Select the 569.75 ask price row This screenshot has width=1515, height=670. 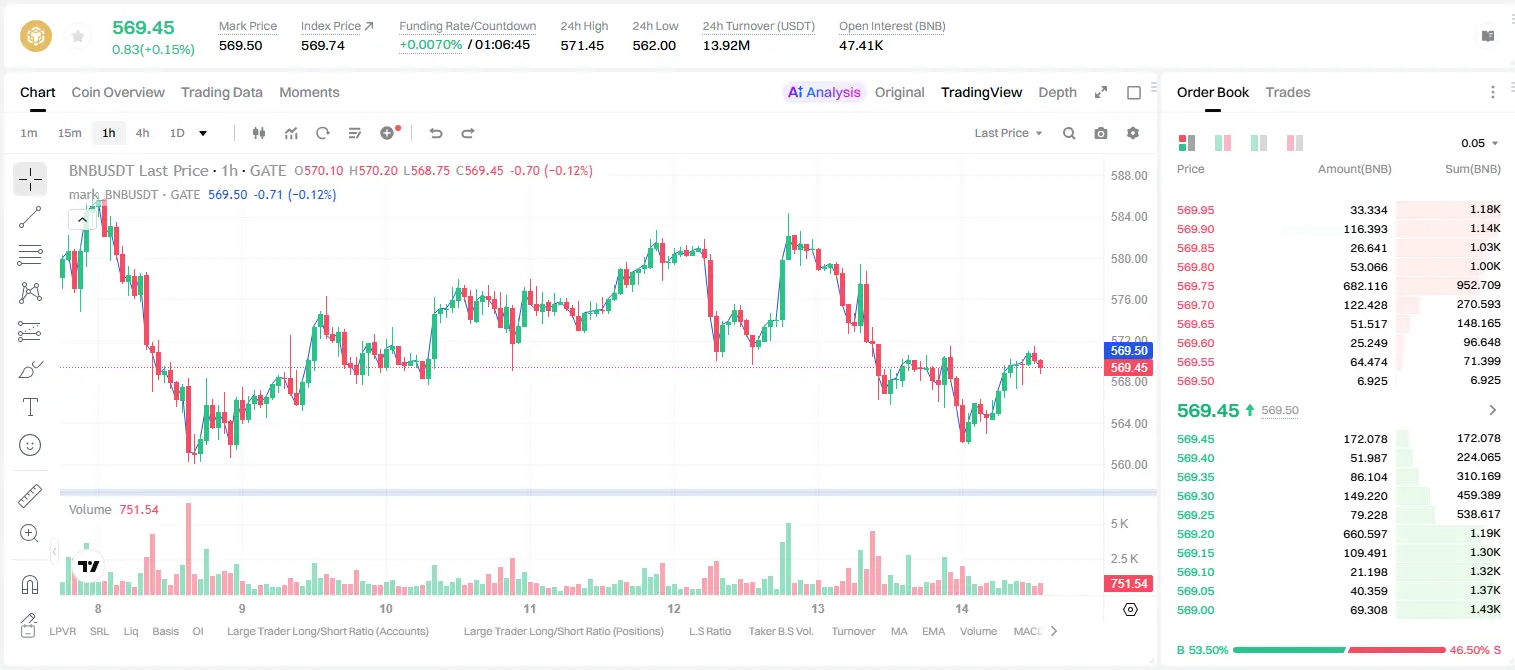(x=1339, y=286)
